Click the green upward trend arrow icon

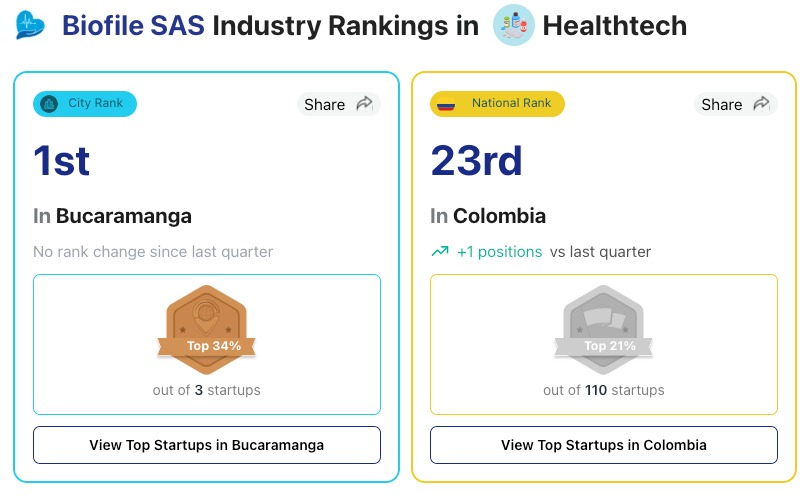click(440, 252)
